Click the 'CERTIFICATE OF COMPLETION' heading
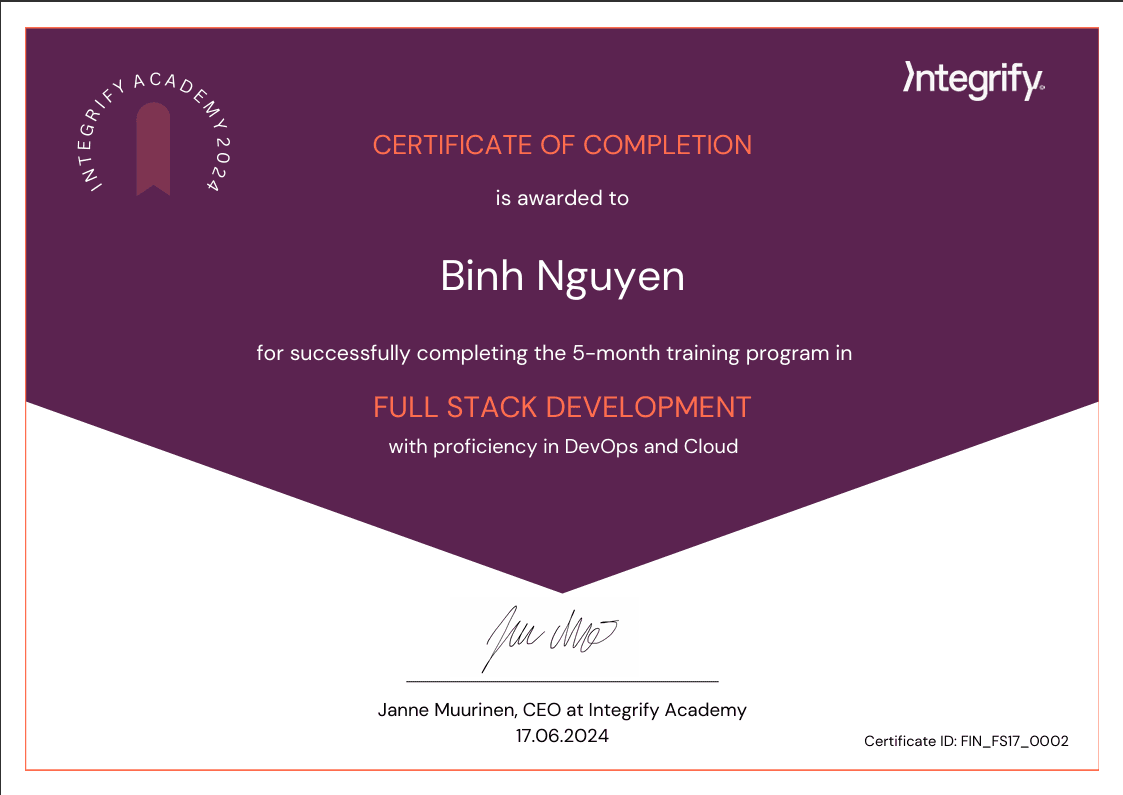This screenshot has width=1123, height=795. tap(562, 145)
